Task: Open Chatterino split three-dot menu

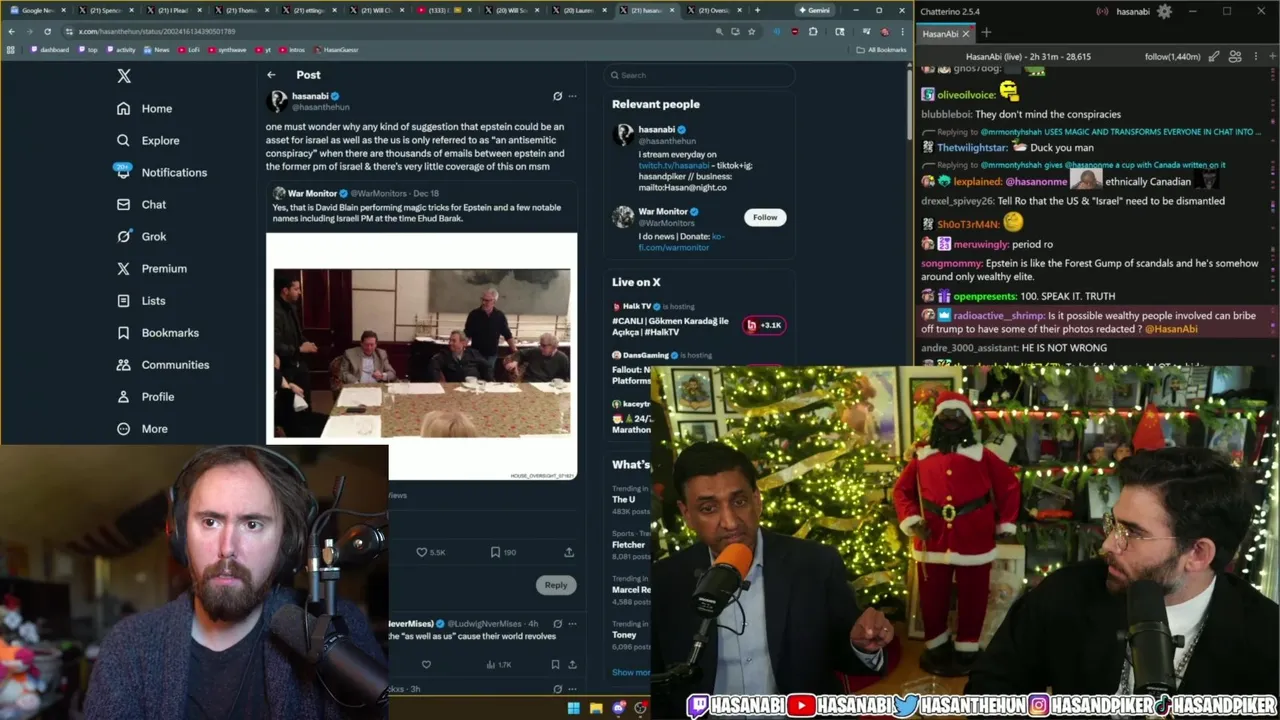Action: point(1254,57)
